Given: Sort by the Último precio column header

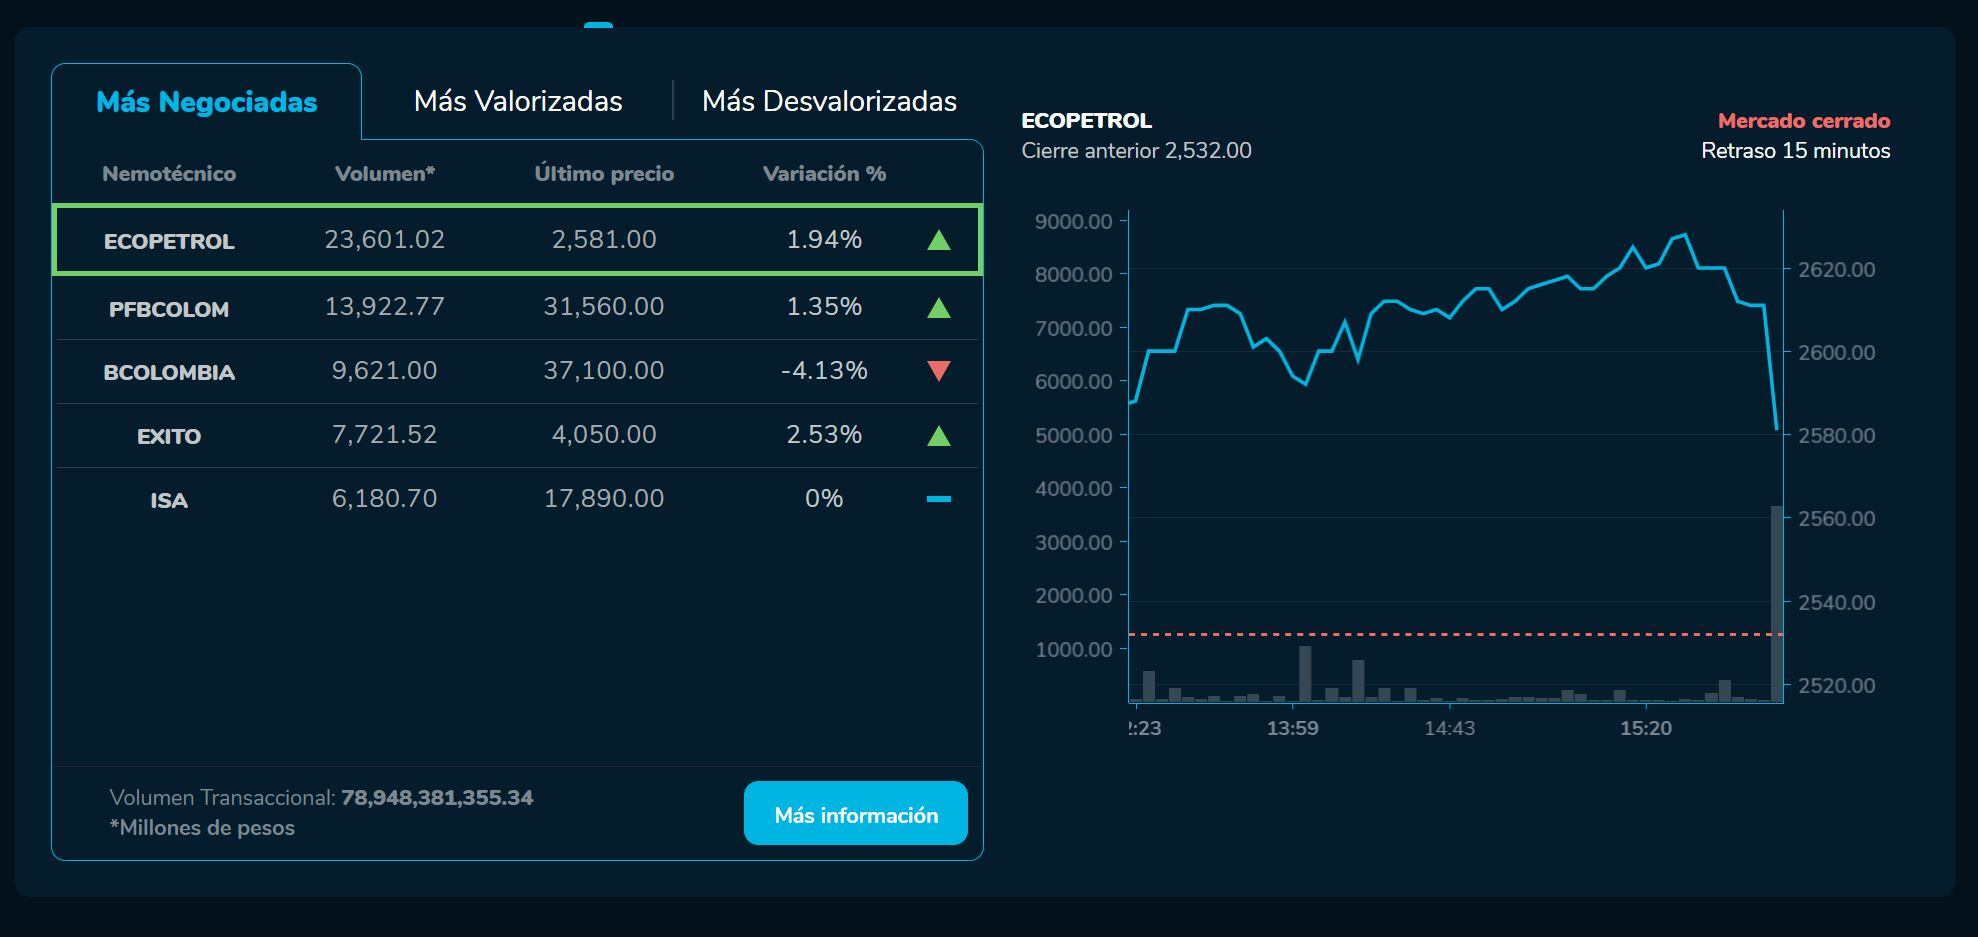Looking at the screenshot, I should pyautogui.click(x=604, y=172).
